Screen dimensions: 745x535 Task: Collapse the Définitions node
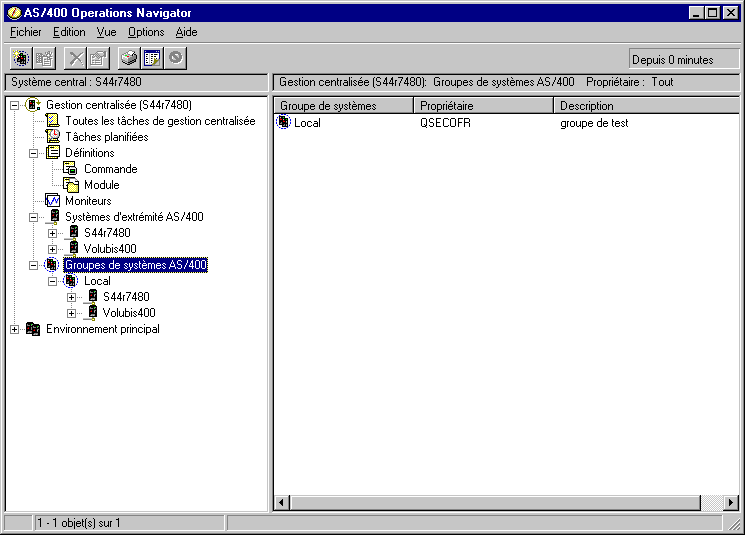click(x=33, y=153)
